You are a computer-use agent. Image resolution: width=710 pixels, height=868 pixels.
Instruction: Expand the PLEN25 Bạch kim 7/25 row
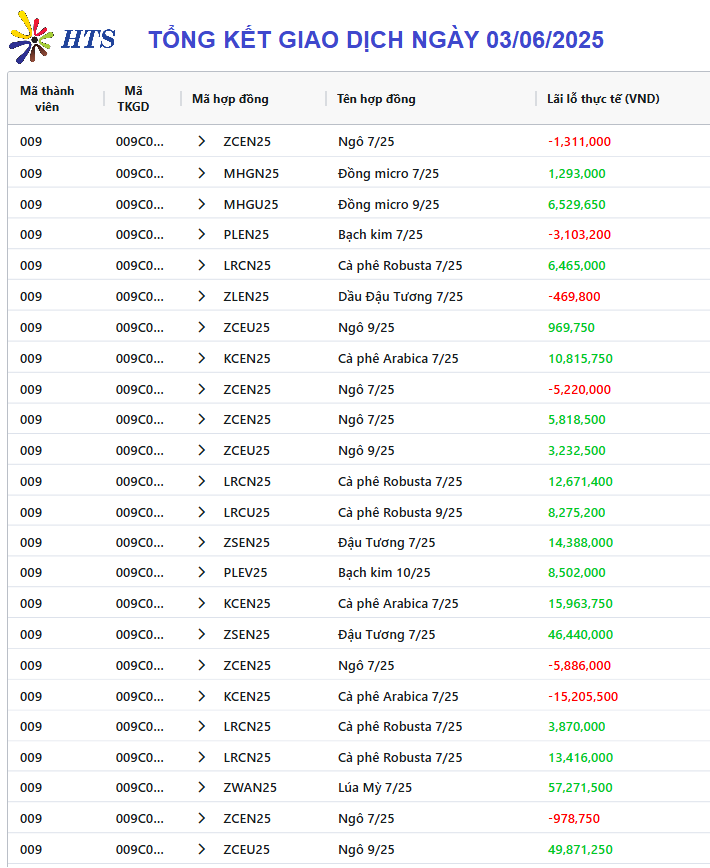tap(201, 234)
